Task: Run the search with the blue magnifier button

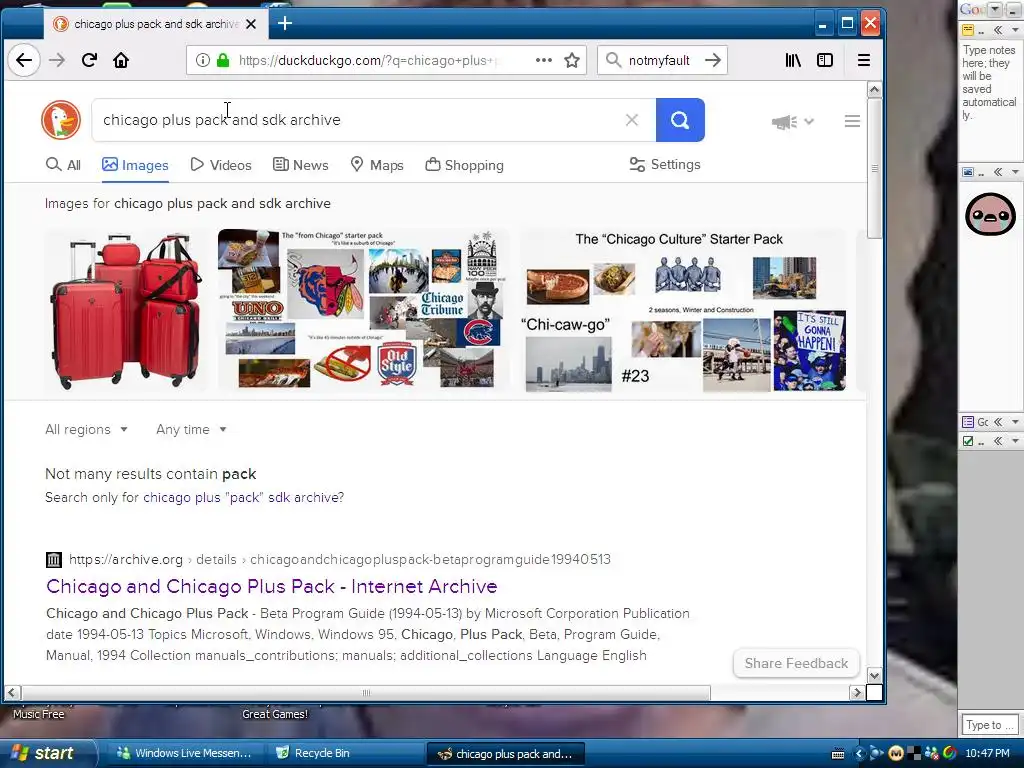Action: click(x=680, y=120)
